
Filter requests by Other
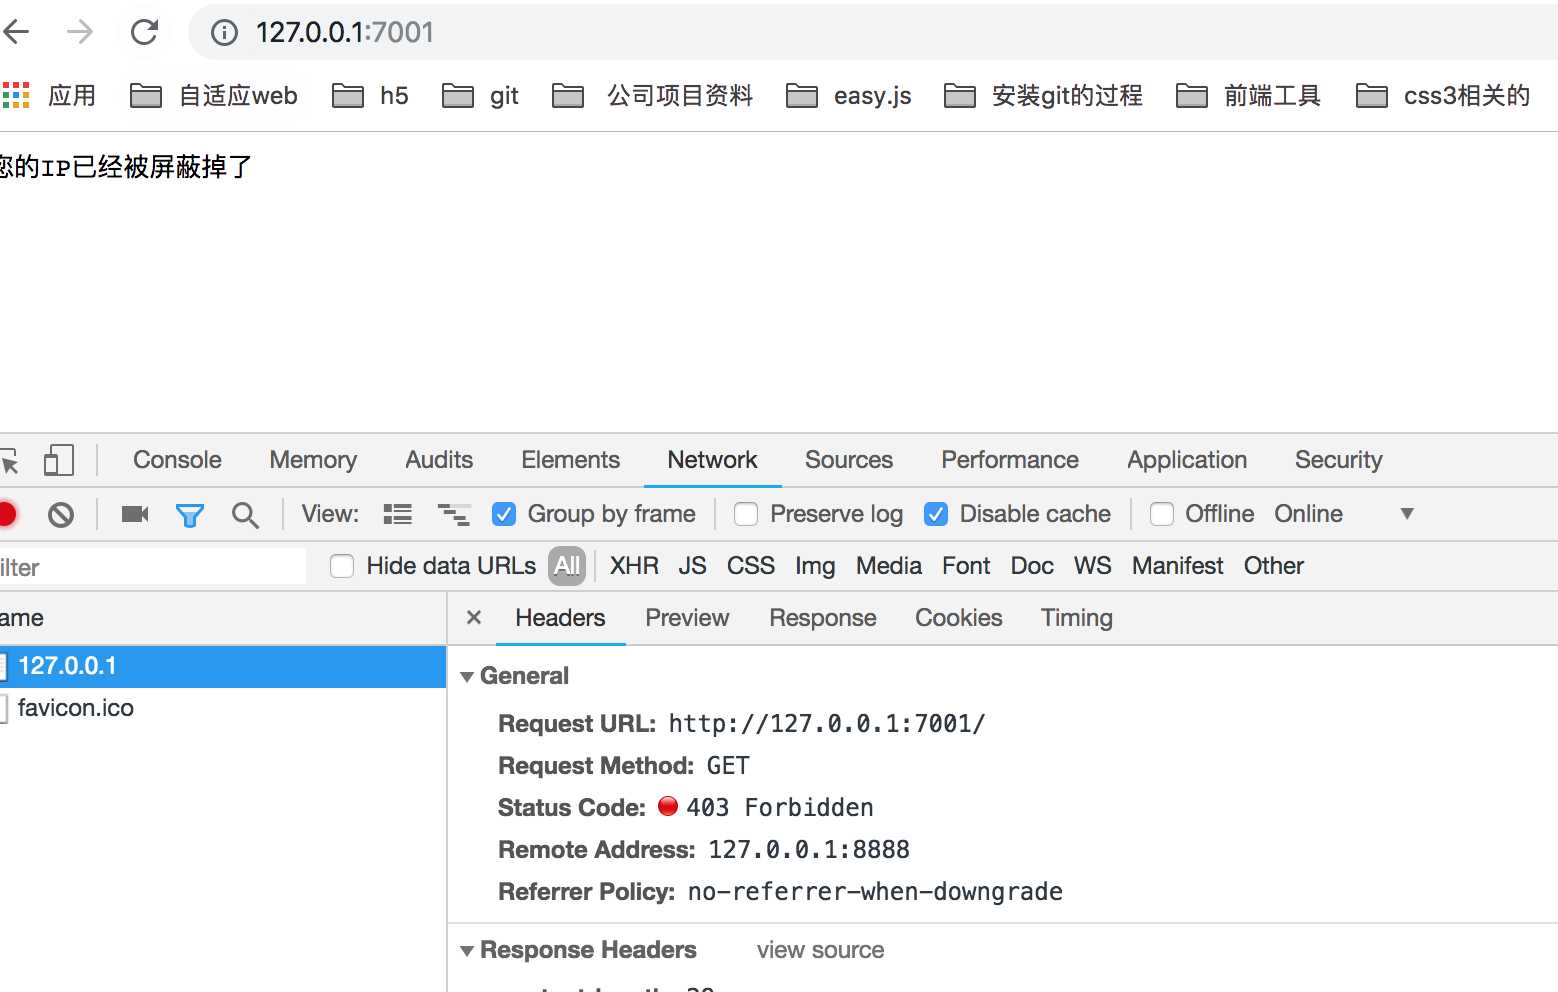pyautogui.click(x=1273, y=566)
